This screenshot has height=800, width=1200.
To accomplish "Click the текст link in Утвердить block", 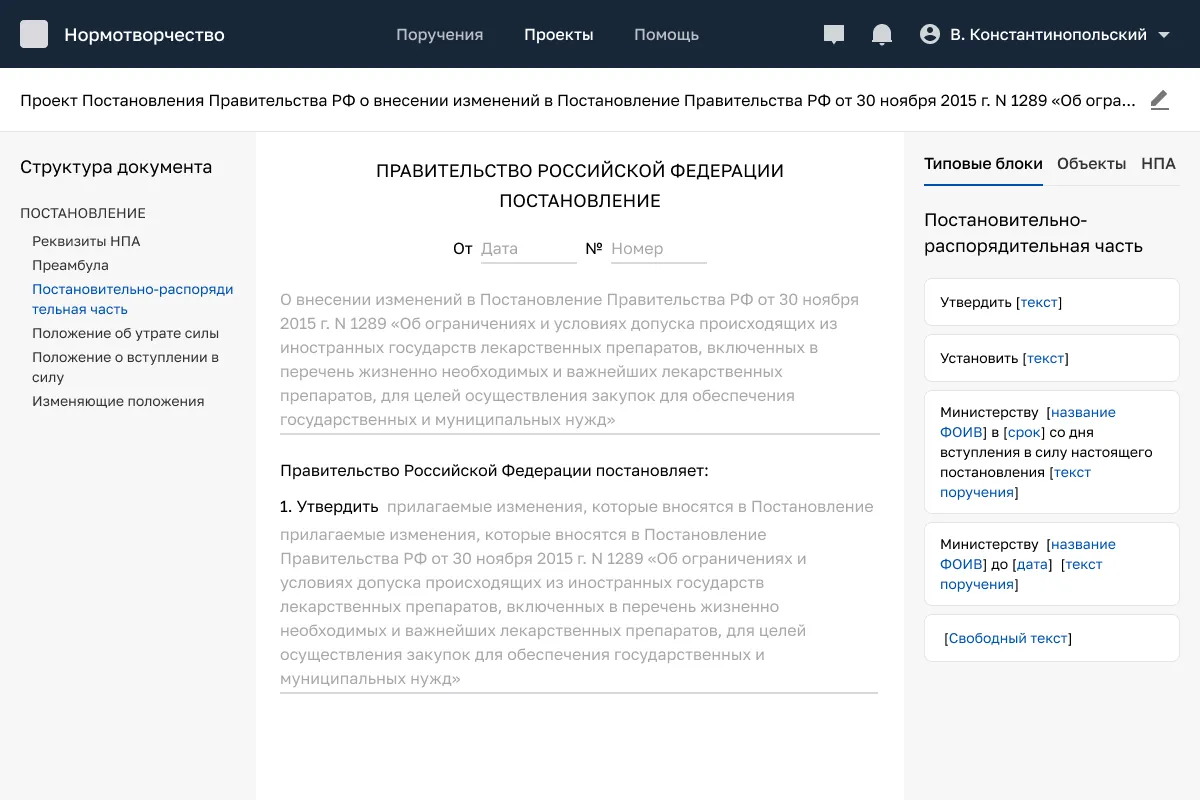I will coord(1039,302).
